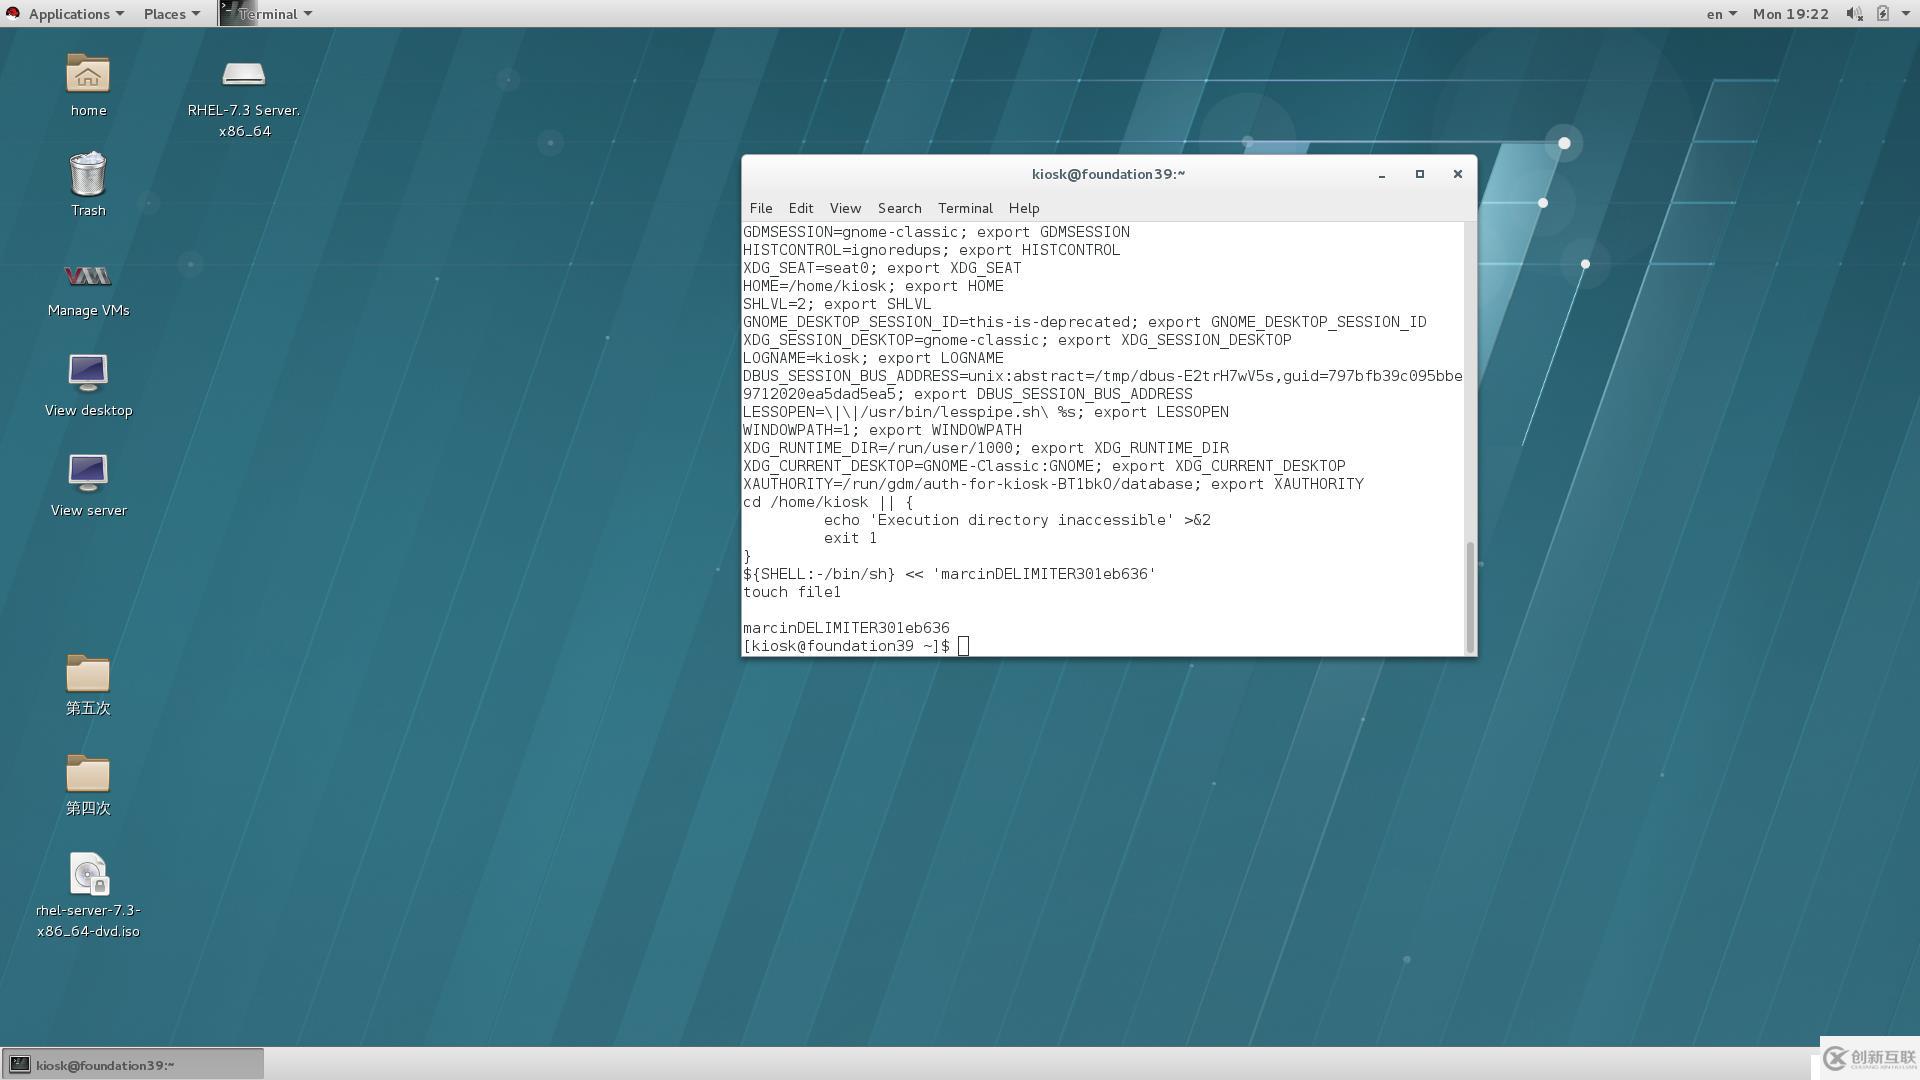Open the View menu in terminal
The width and height of the screenshot is (1920, 1080).
[845, 207]
